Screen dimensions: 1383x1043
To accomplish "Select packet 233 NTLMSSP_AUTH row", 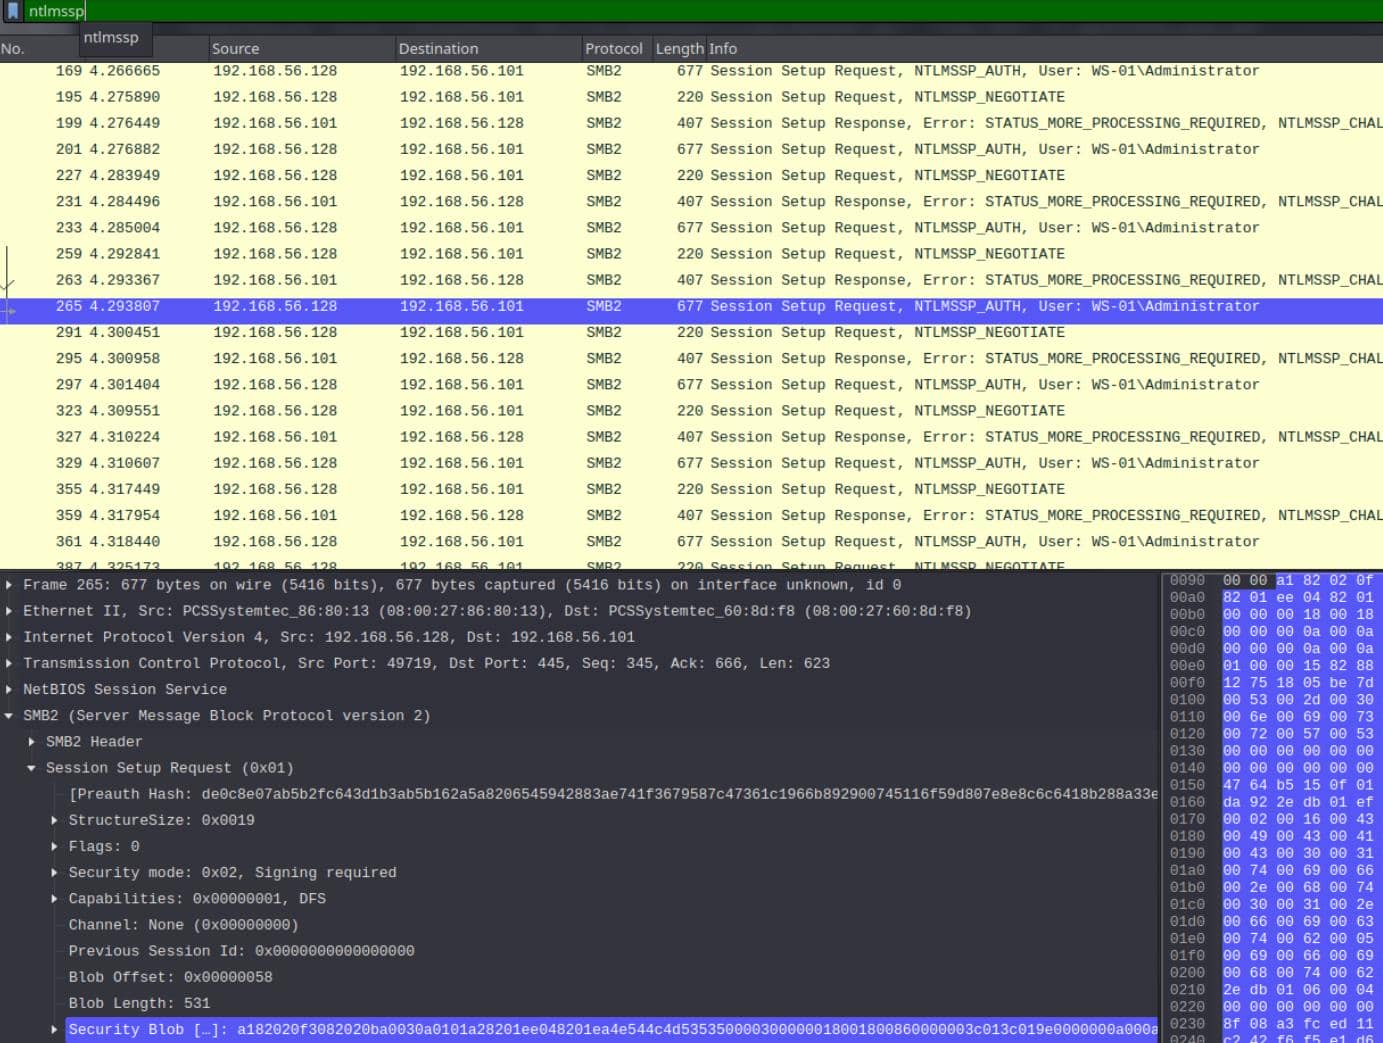I will coord(691,228).
